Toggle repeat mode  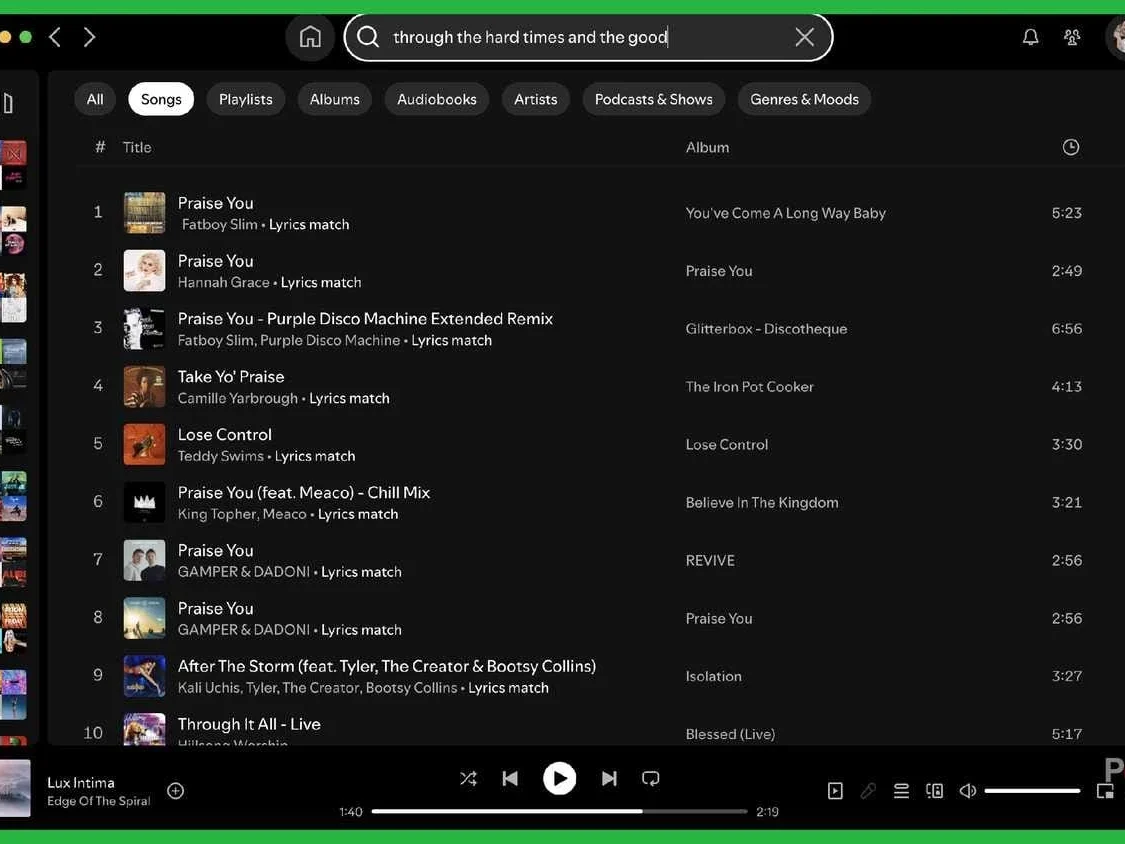tap(651, 778)
